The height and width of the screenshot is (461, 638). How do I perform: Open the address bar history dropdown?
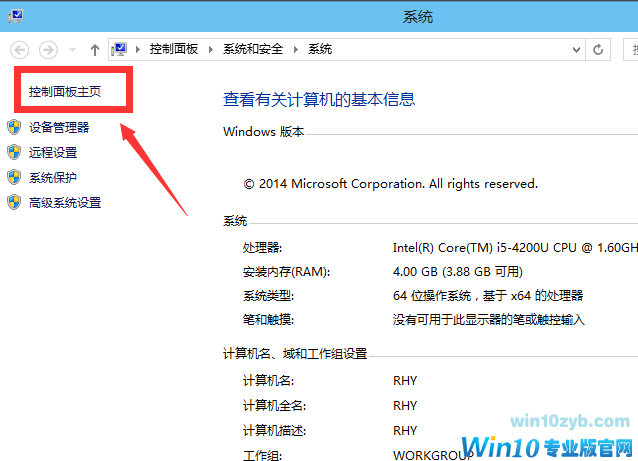pos(576,50)
